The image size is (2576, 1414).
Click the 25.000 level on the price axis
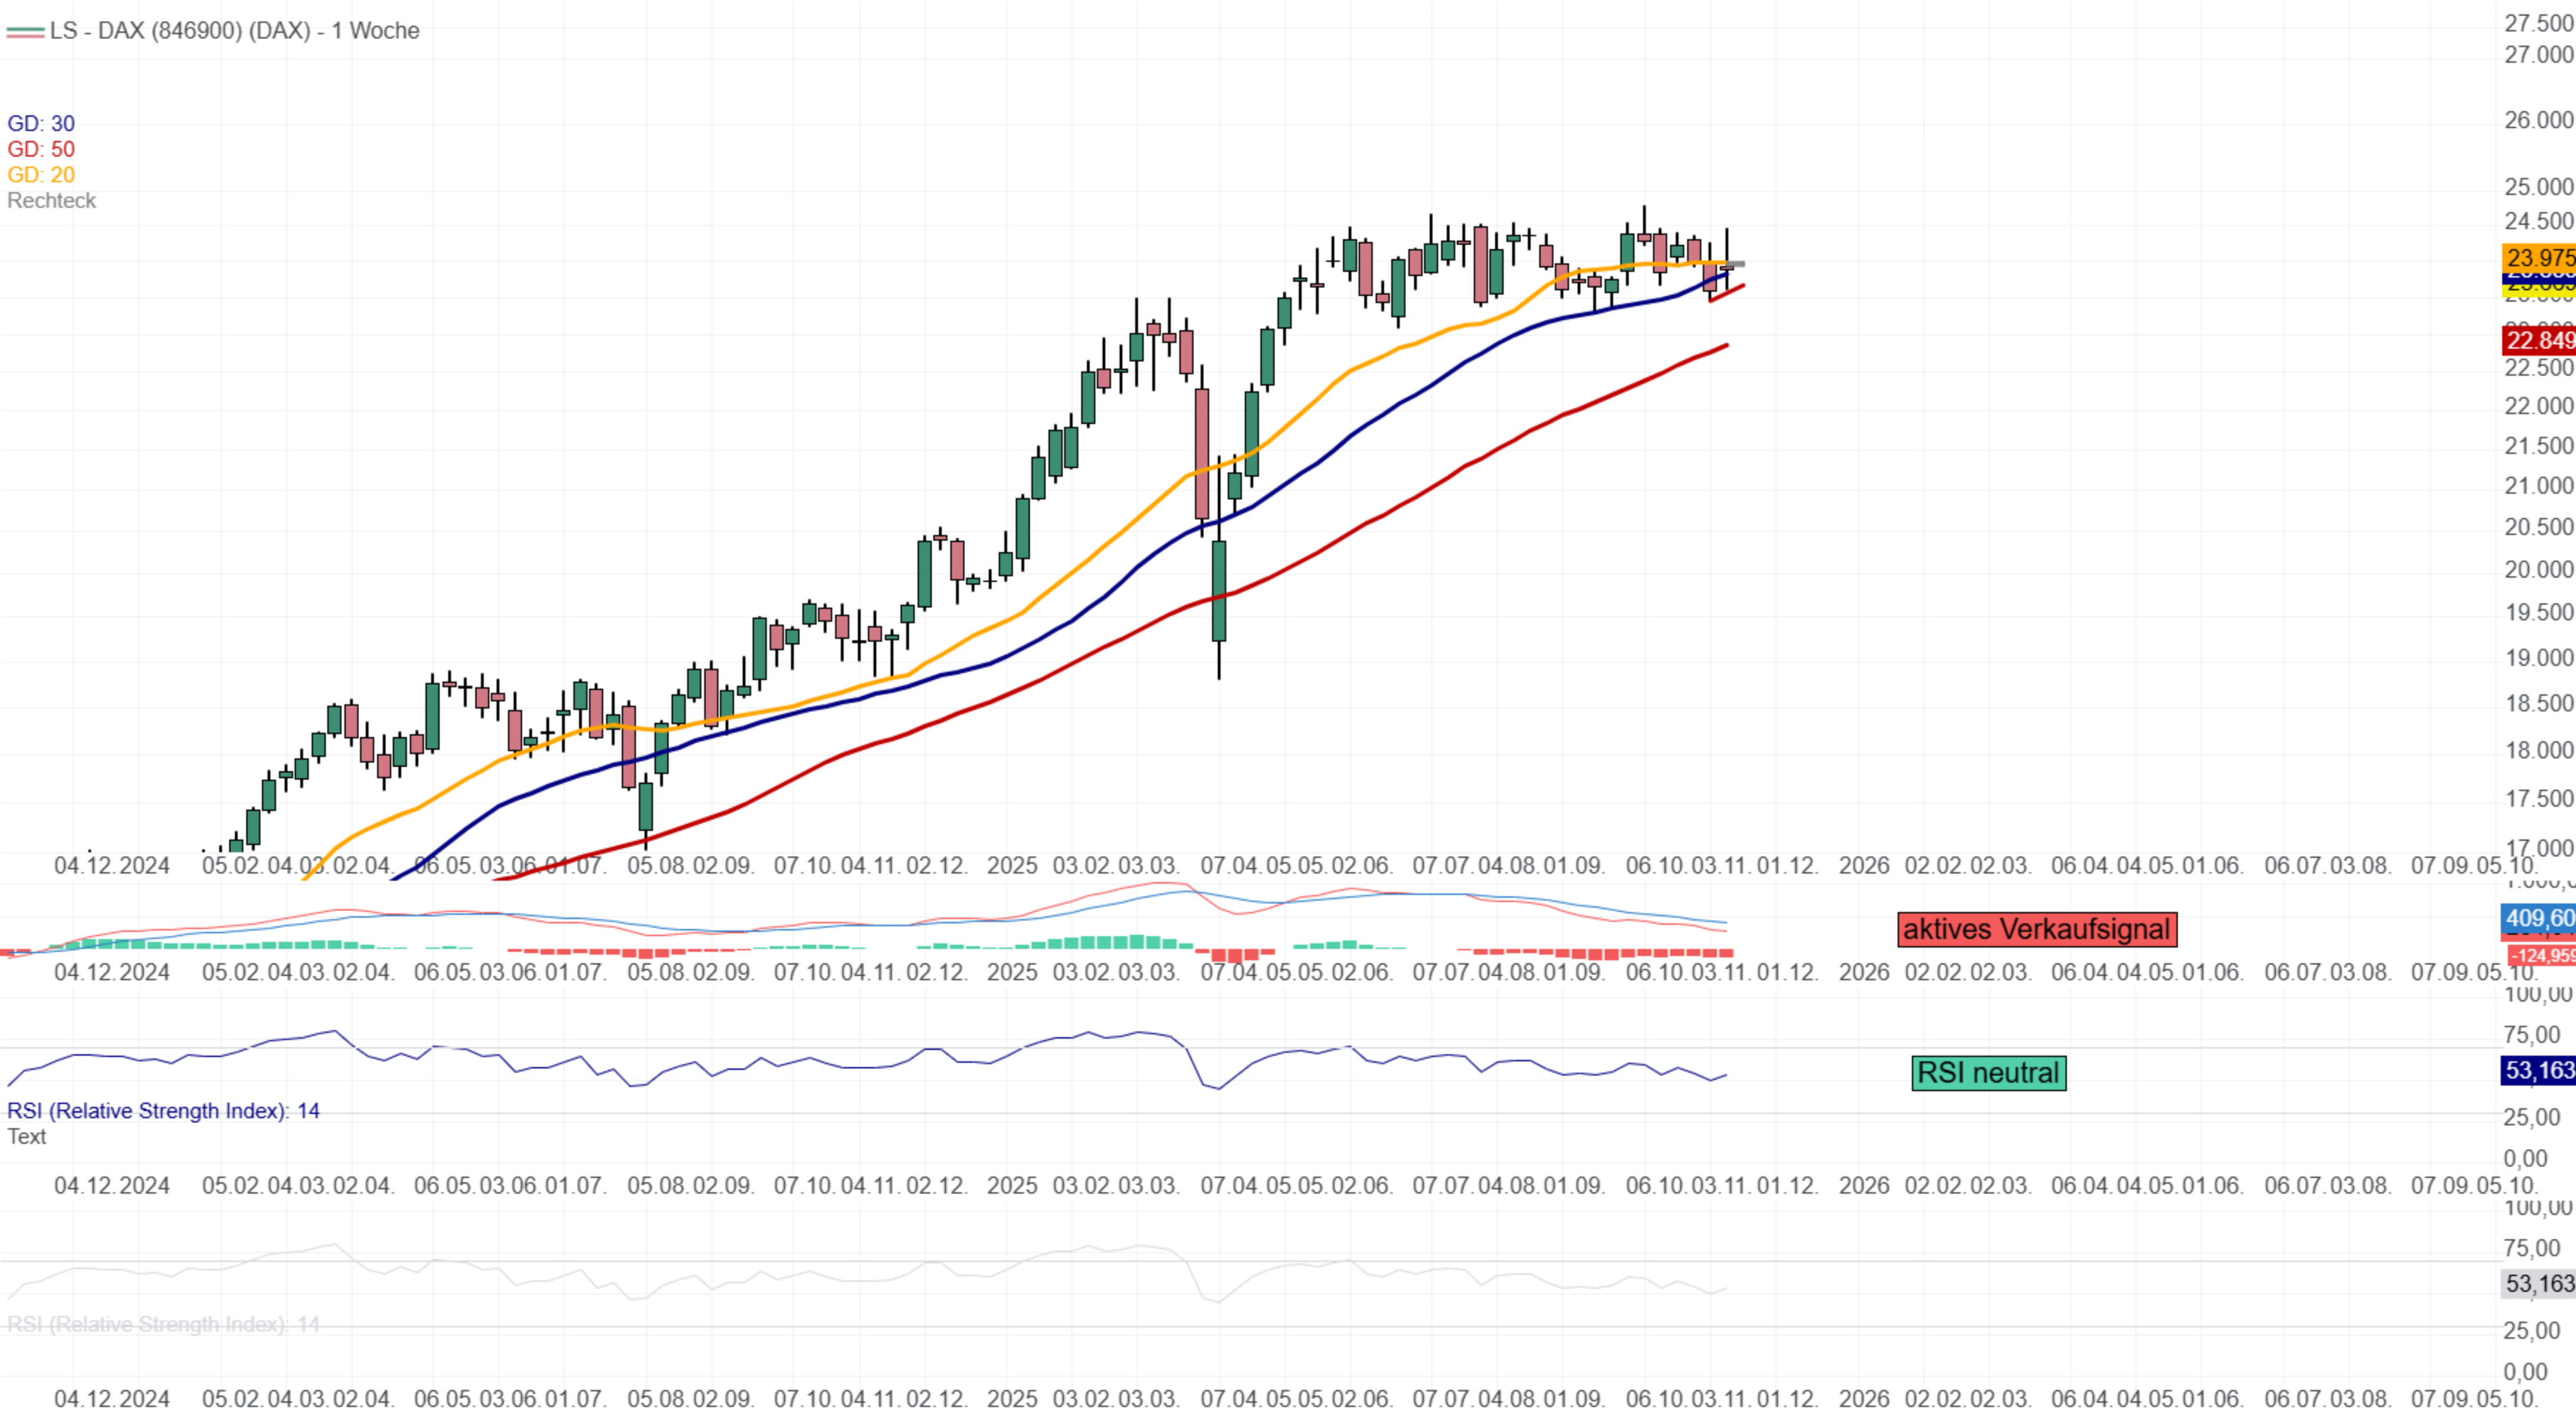pos(2539,187)
